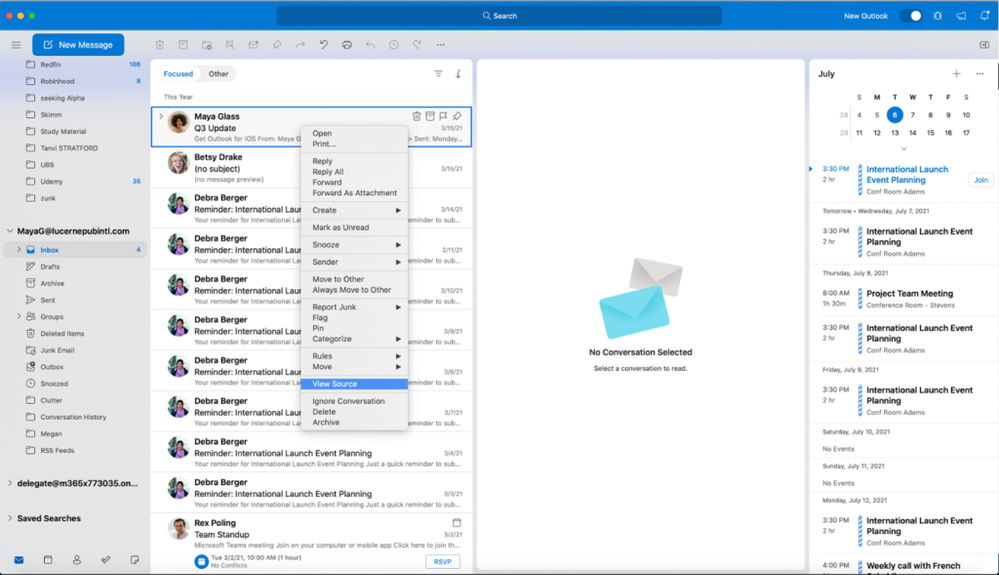Switch to the Other inbox tab
This screenshot has height=575, width=999.
click(218, 74)
